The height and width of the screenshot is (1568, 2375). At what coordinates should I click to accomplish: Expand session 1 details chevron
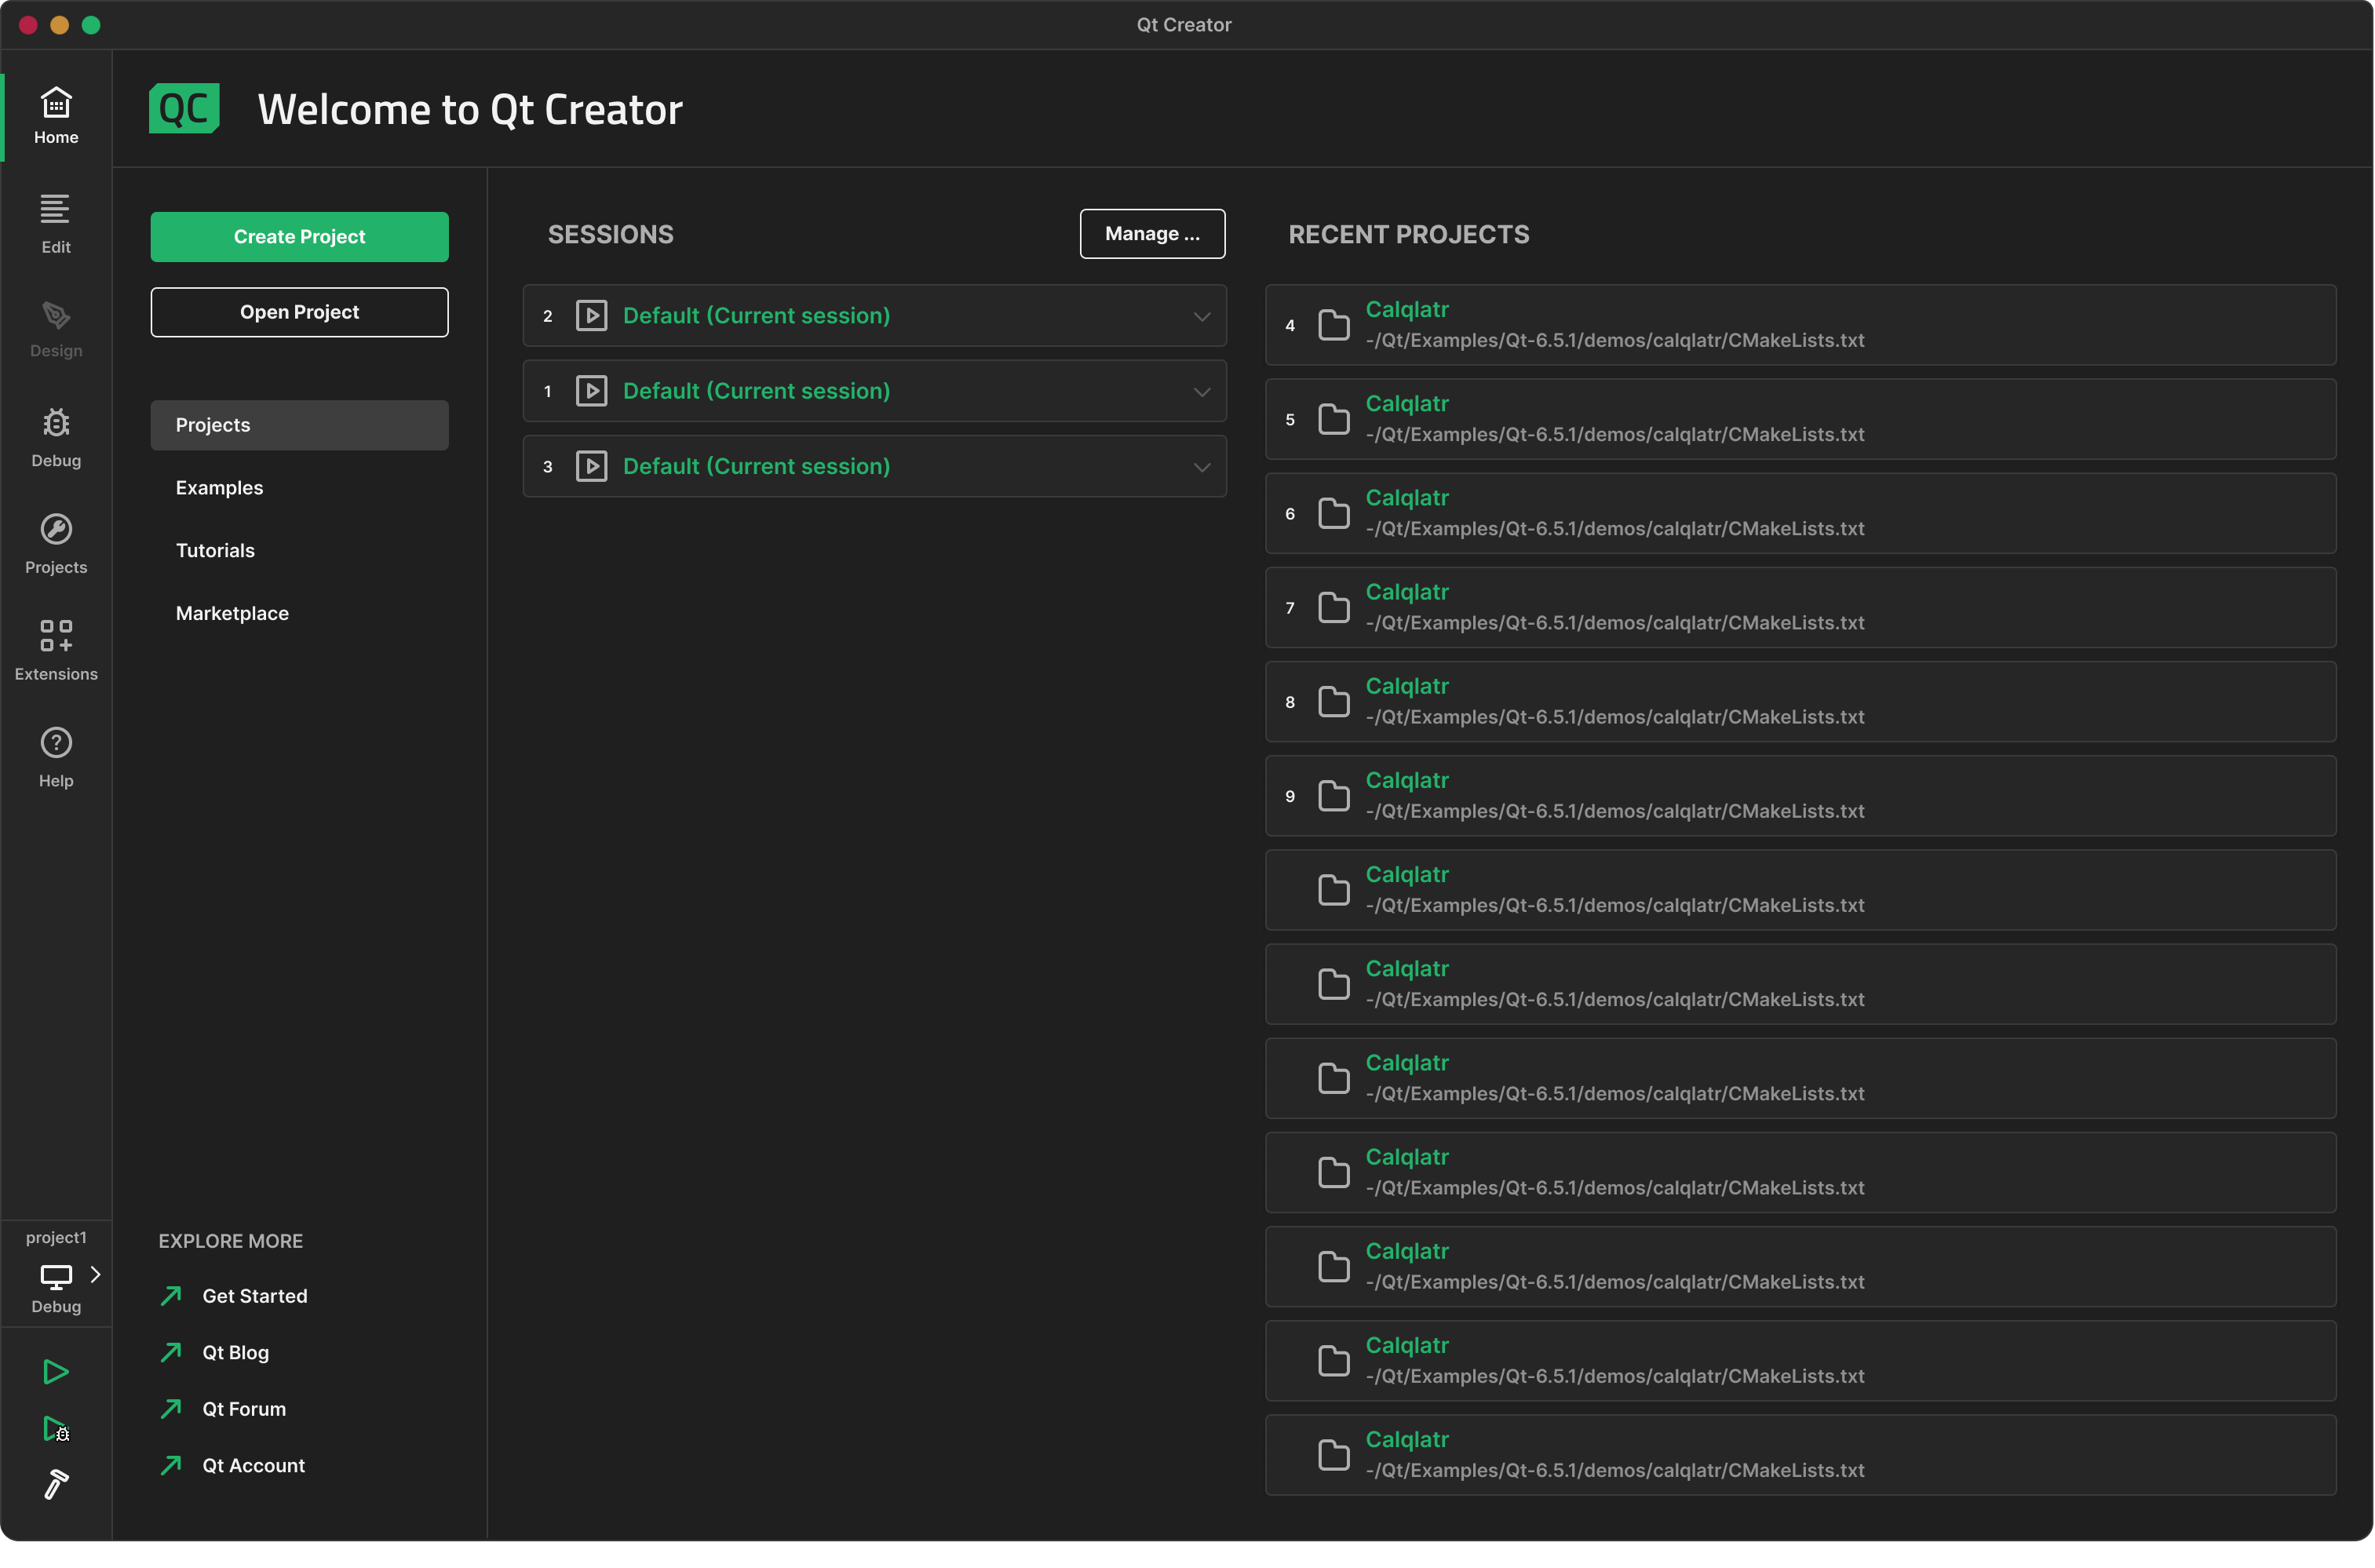point(1201,392)
